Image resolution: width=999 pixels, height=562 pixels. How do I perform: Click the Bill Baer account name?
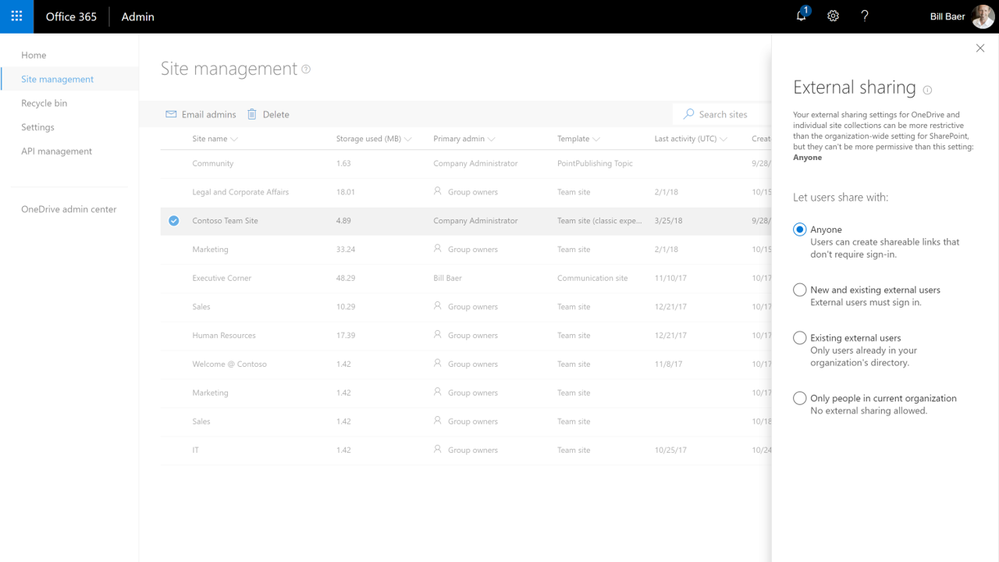[947, 17]
